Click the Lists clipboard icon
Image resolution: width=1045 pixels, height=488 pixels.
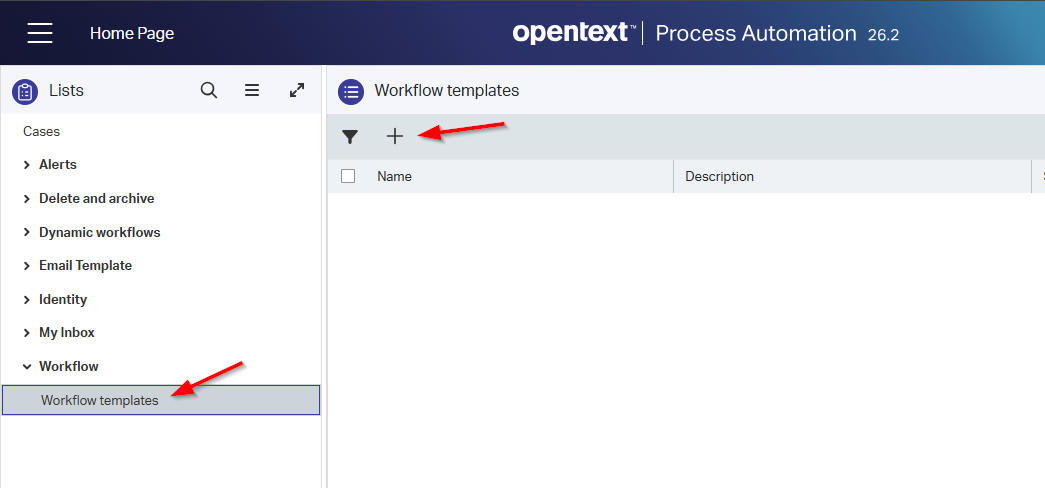click(x=25, y=91)
